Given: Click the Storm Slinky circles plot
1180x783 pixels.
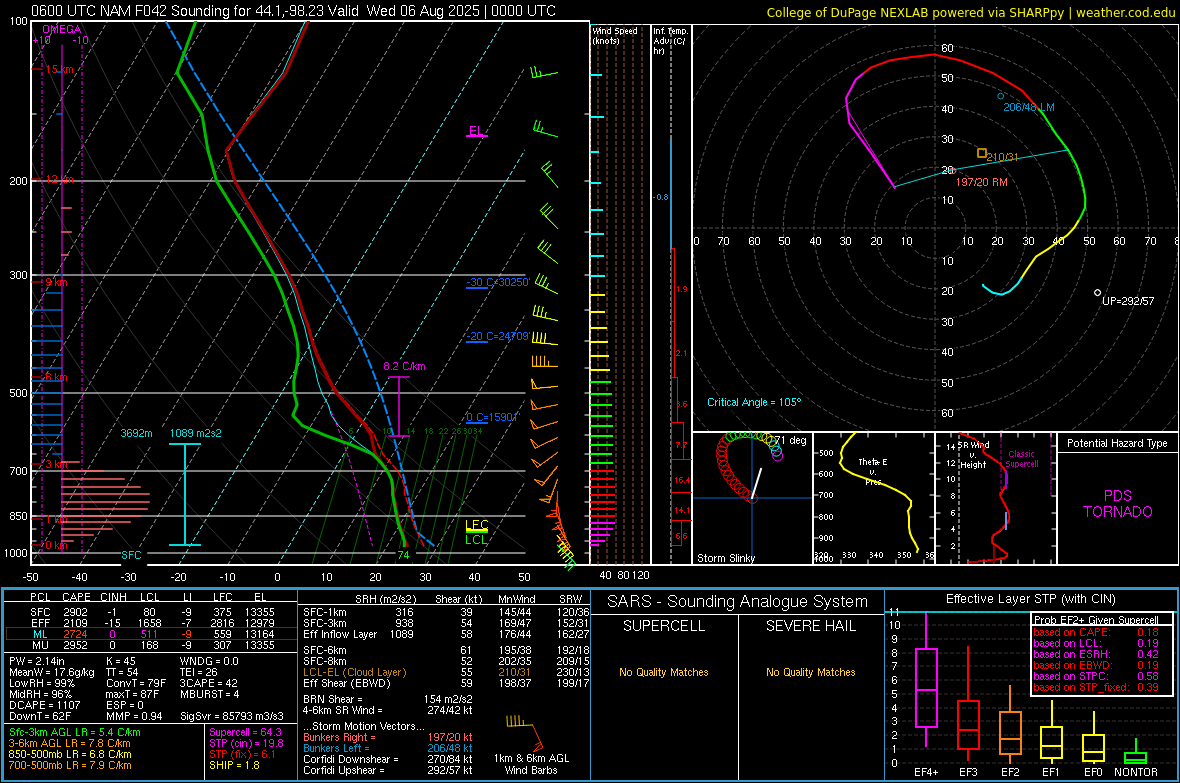Looking at the screenshot, I should click(x=750, y=466).
